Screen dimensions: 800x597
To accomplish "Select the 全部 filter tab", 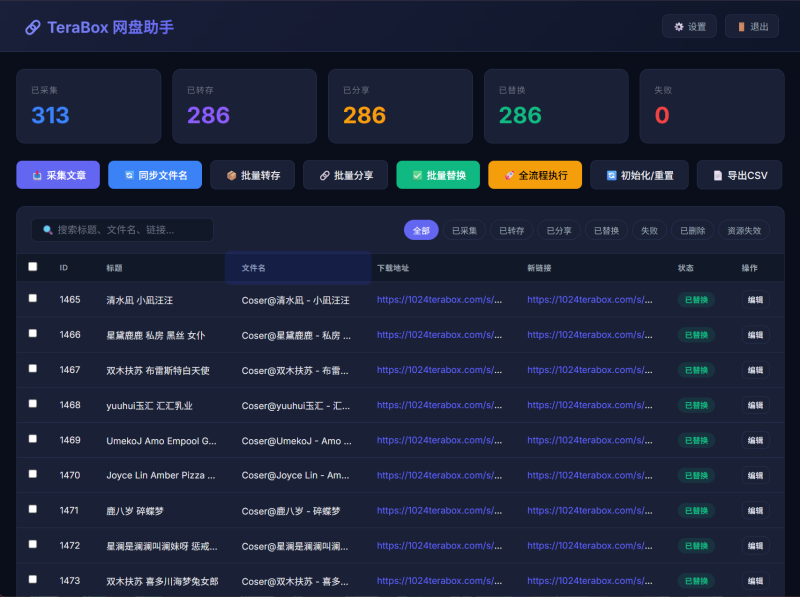I will point(421,230).
